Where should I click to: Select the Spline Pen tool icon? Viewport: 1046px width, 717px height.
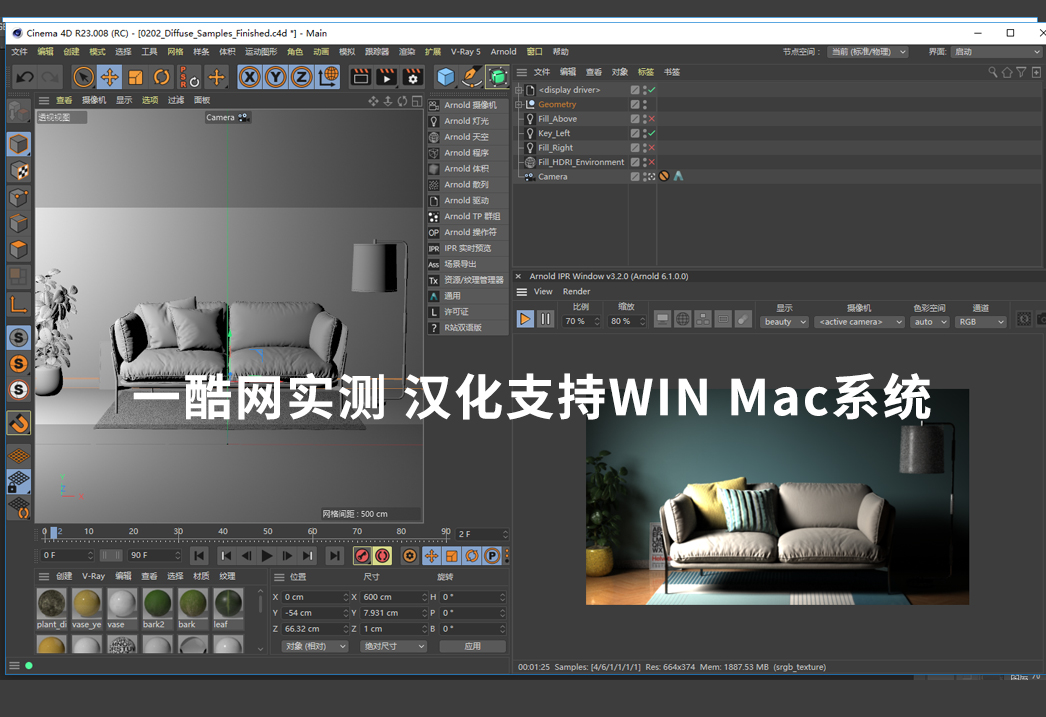(x=472, y=77)
